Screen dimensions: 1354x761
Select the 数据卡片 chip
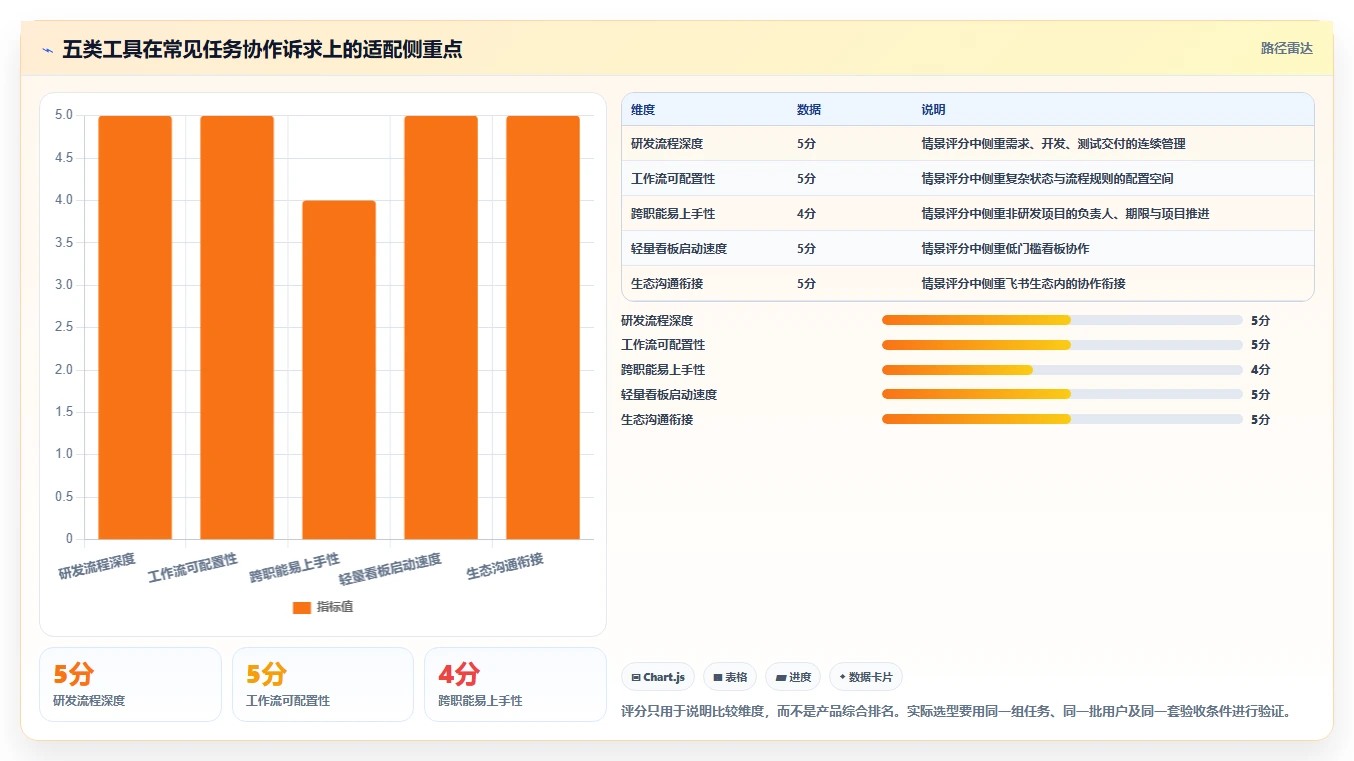coord(866,677)
